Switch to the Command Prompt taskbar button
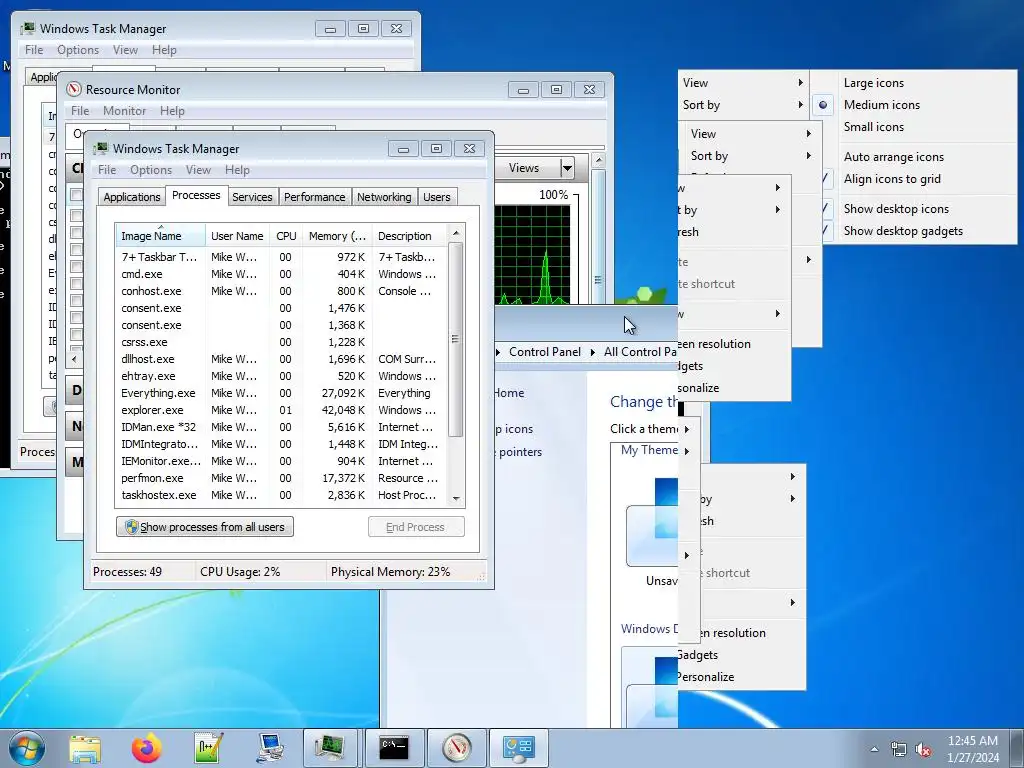 [x=394, y=748]
